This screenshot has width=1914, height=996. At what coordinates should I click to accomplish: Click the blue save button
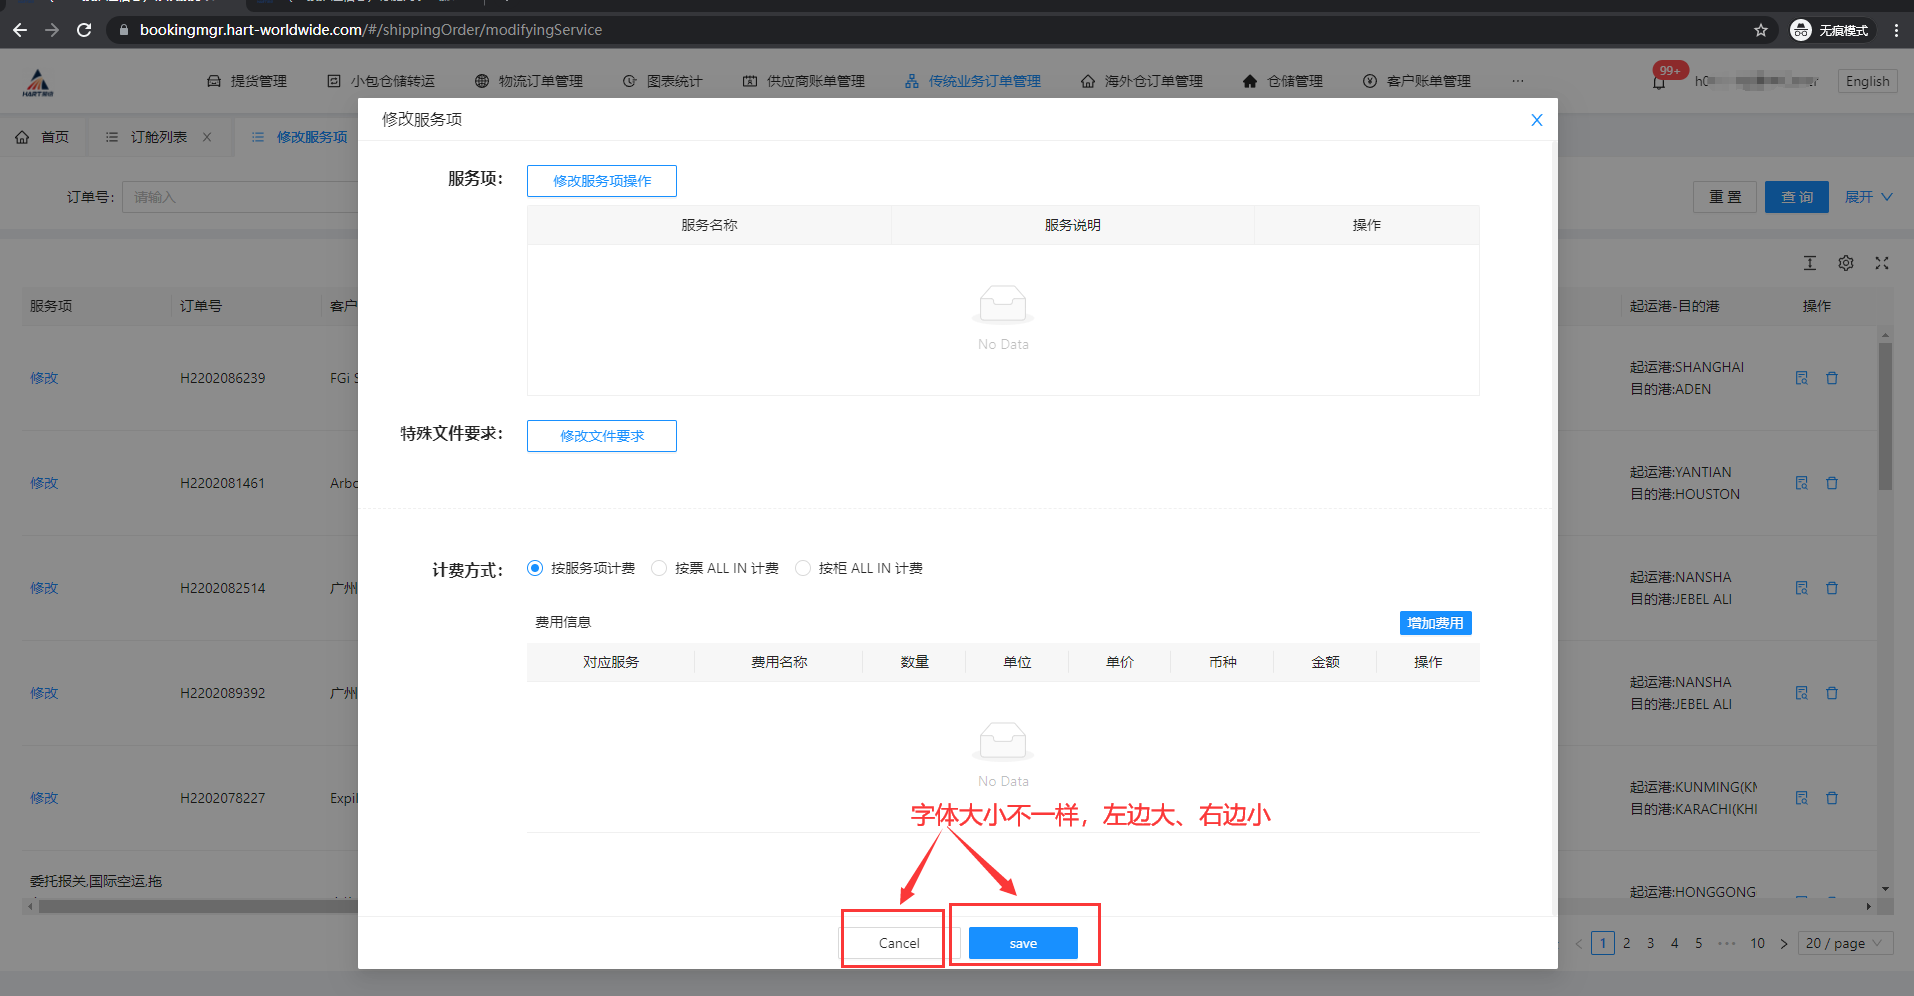(1022, 943)
